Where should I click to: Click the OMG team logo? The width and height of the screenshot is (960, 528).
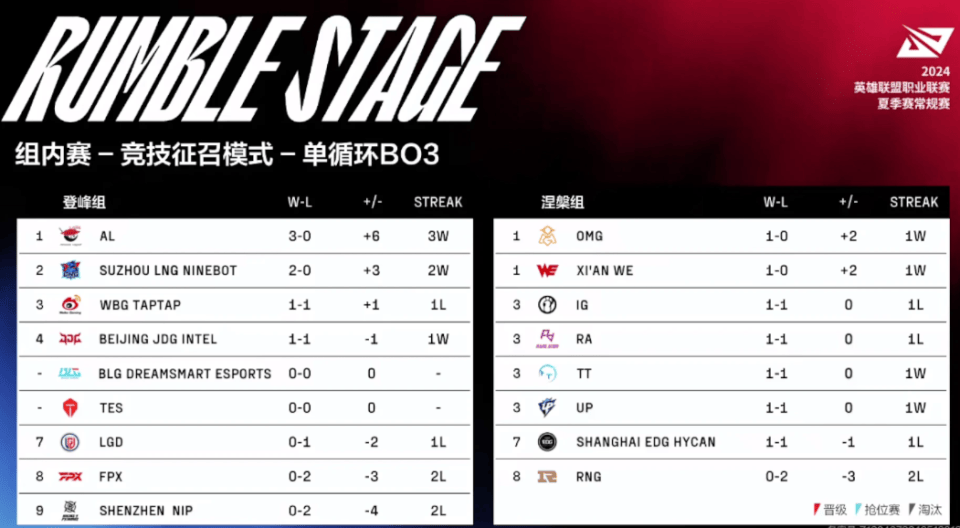[547, 236]
